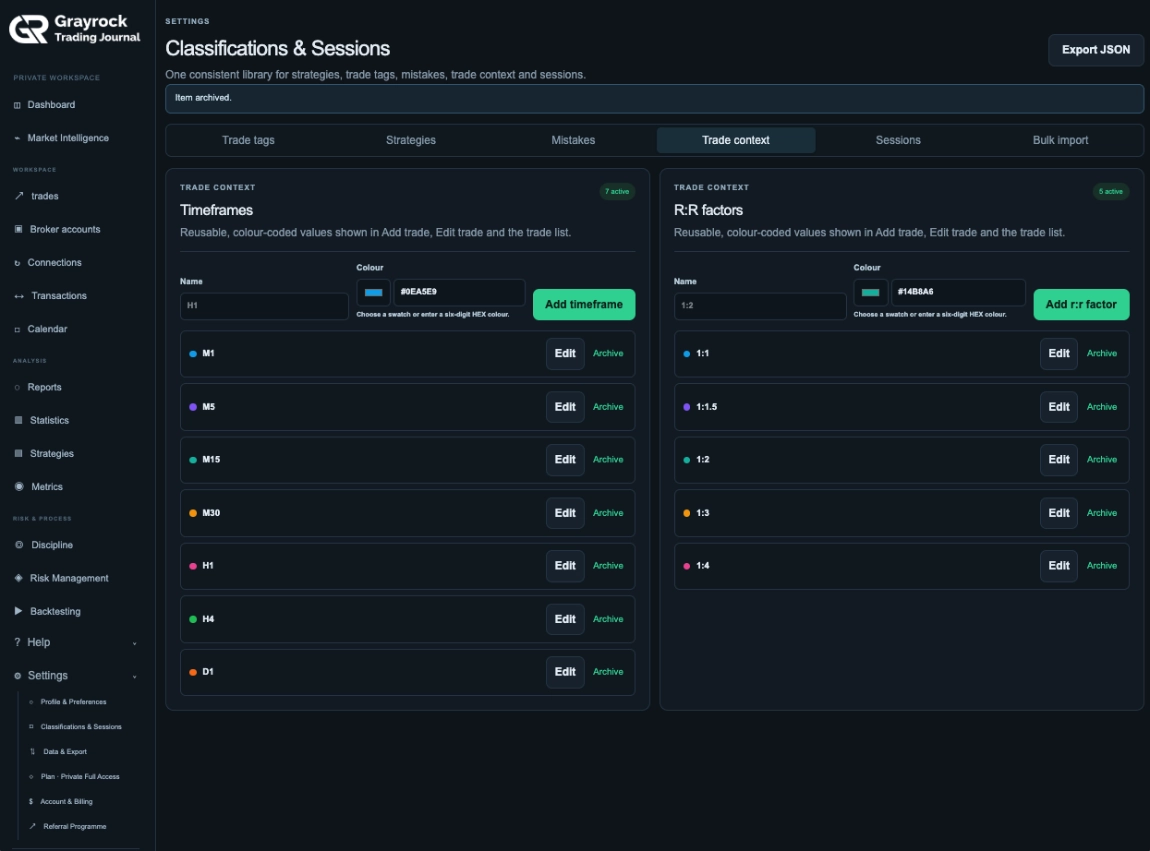This screenshot has width=1150, height=851.
Task: Click the Discipline icon in sidebar
Action: point(19,545)
